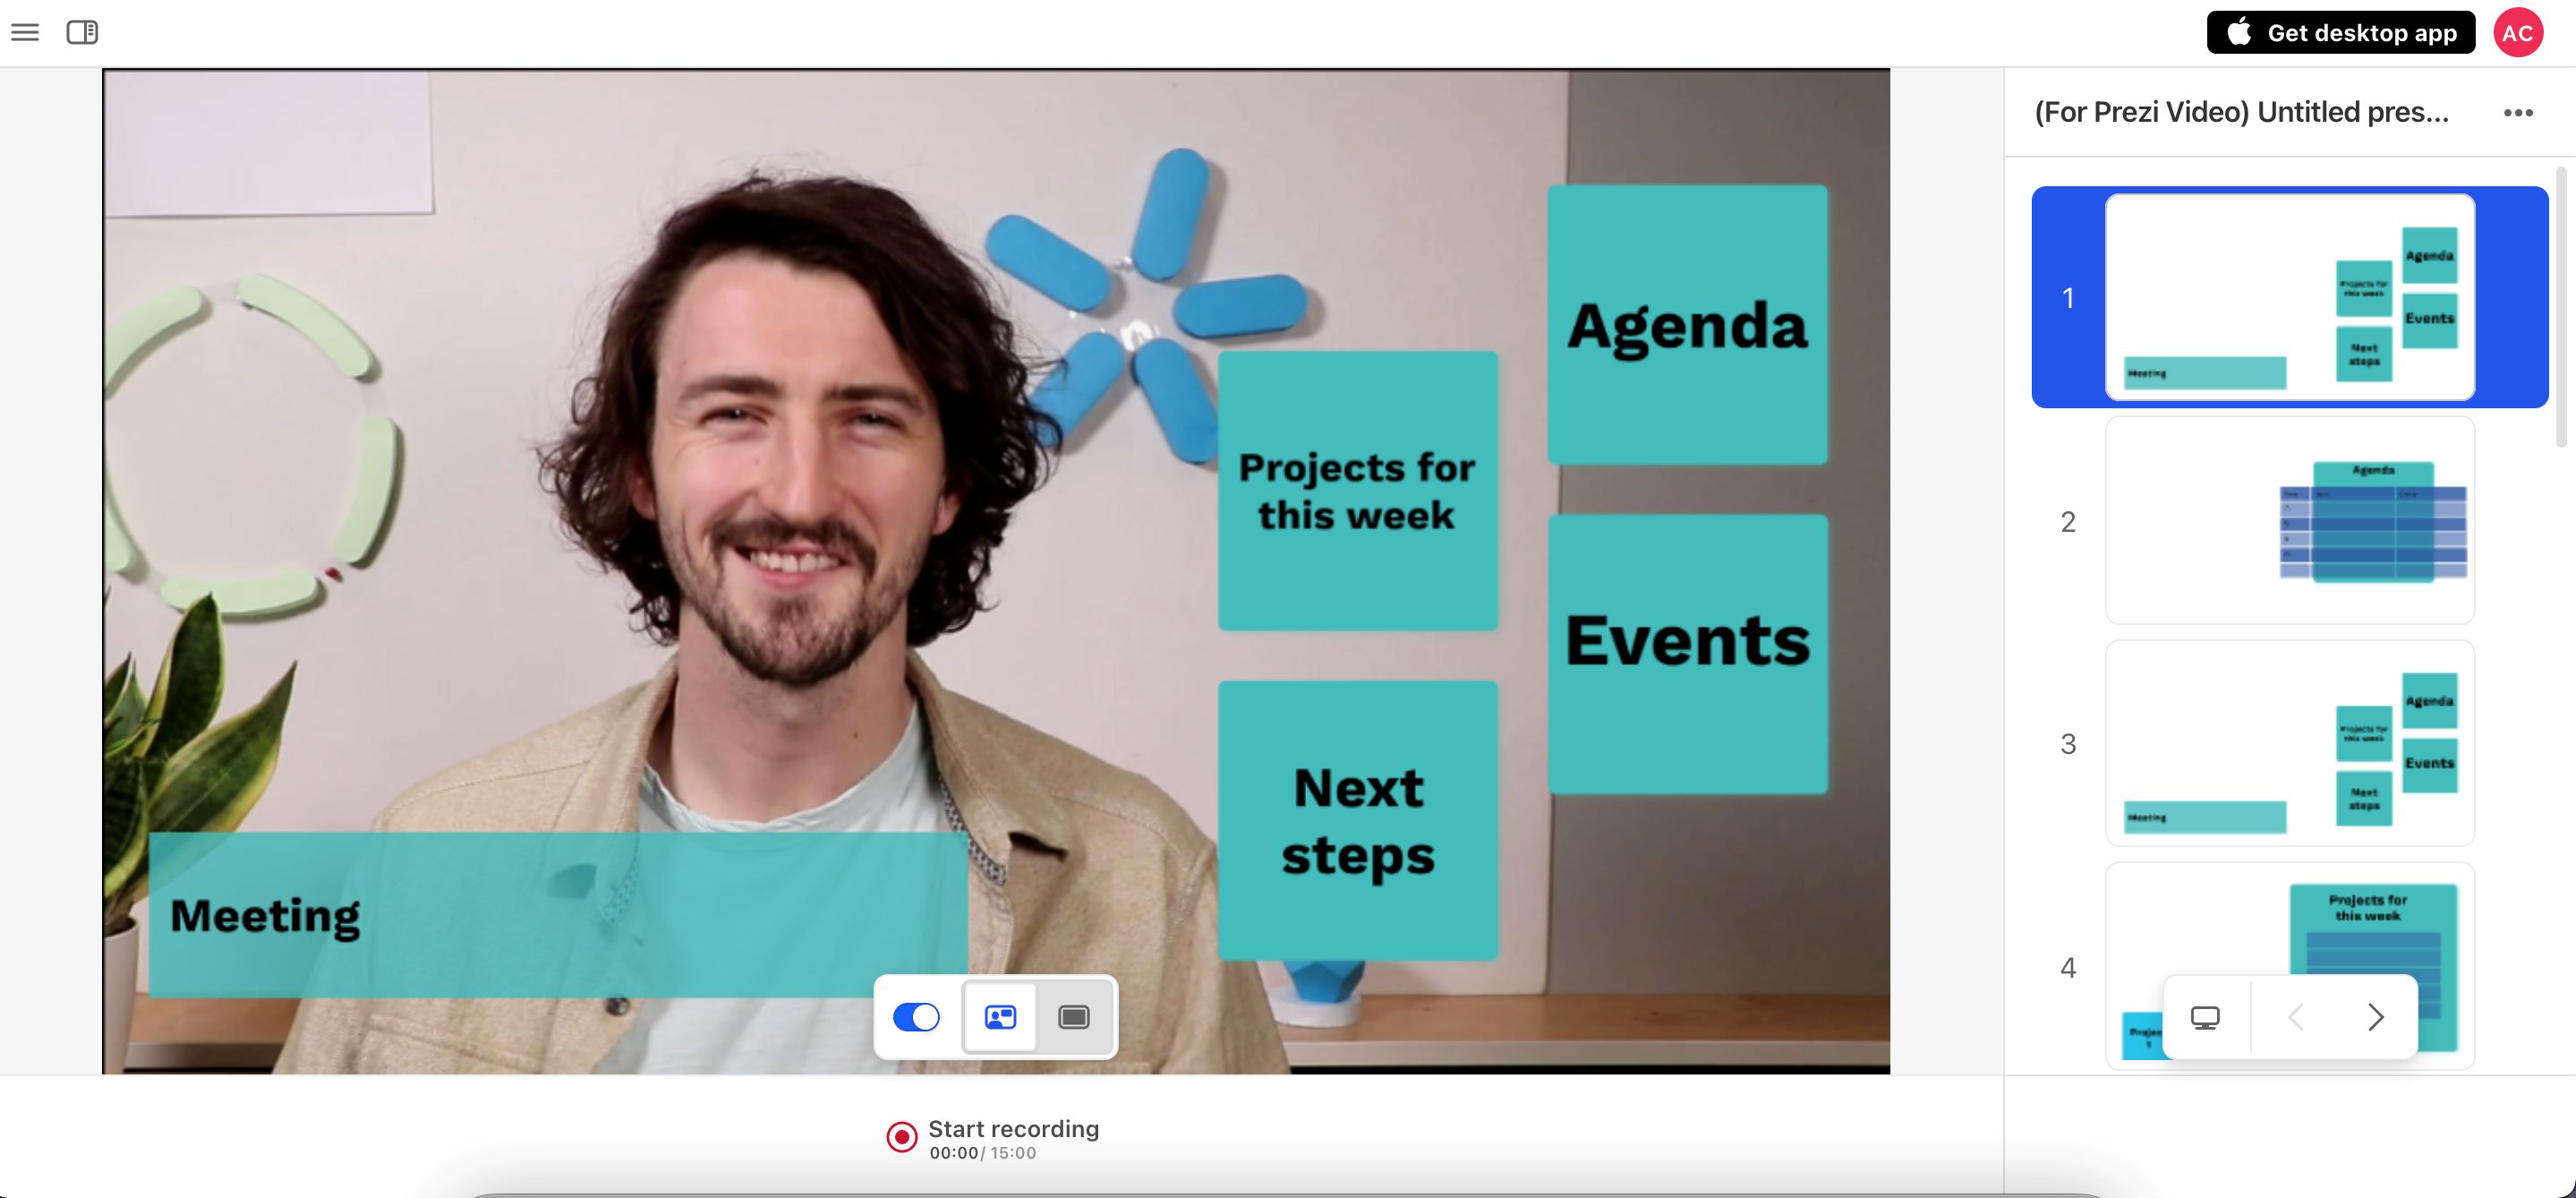Select slide 3 in the panel
Viewport: 2576px width, 1198px height.
(x=2289, y=743)
